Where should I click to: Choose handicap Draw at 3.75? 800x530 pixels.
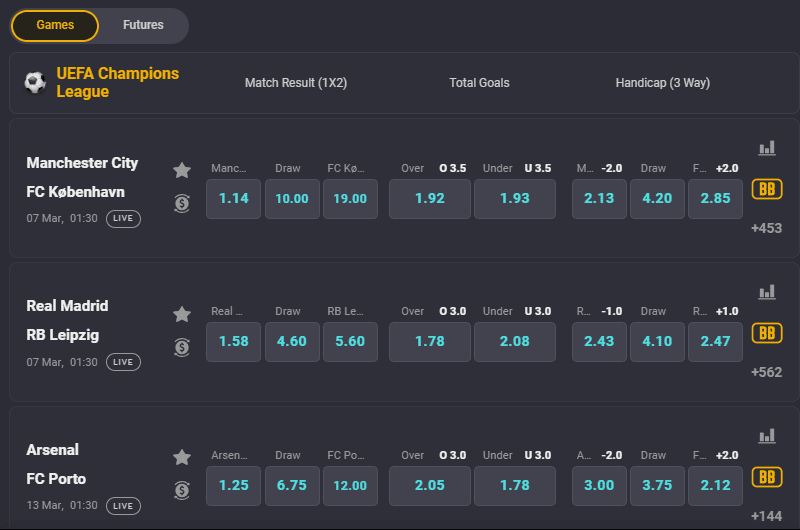657,486
